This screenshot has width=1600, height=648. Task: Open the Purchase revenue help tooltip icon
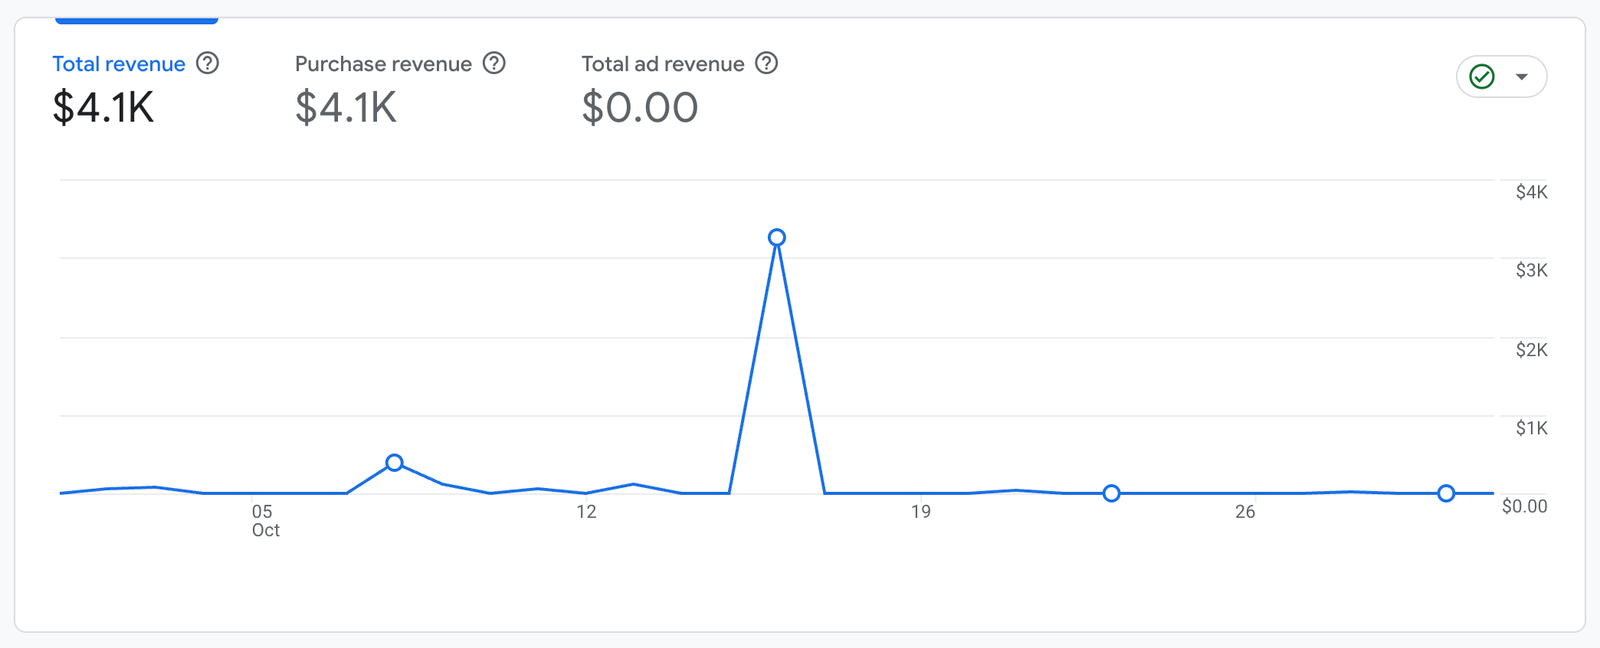point(494,64)
